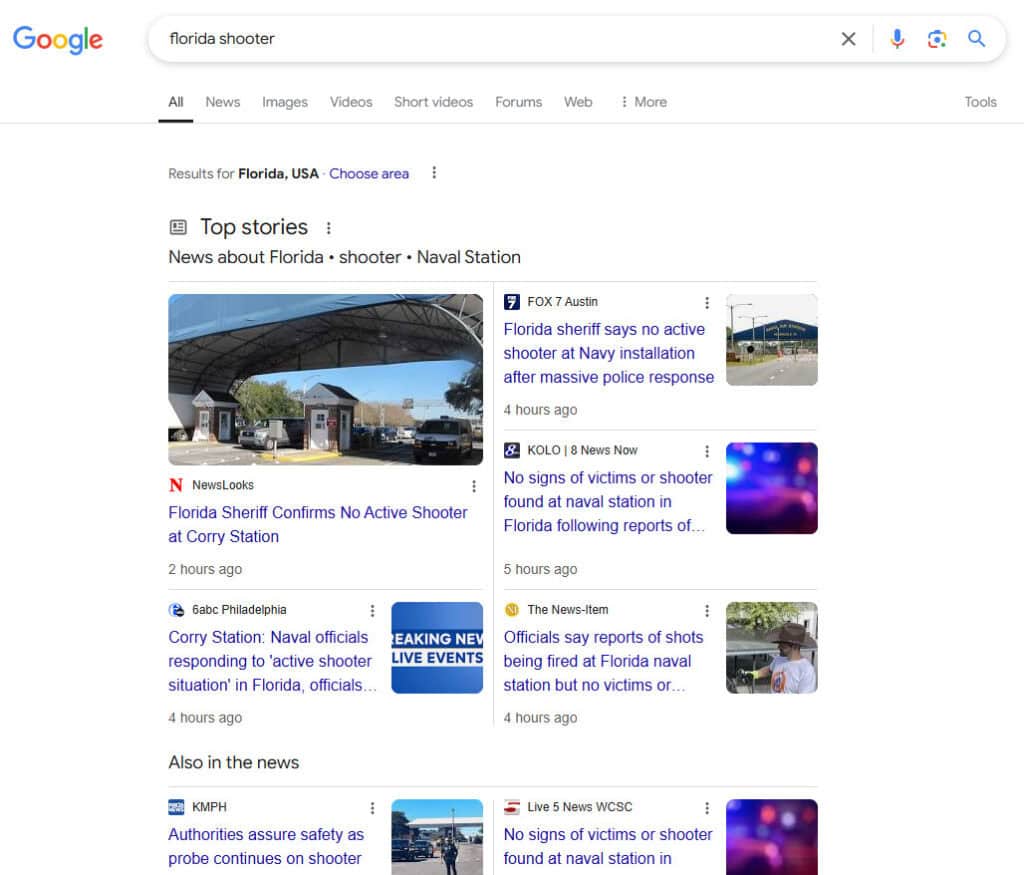Clear the search box with X icon

tap(848, 39)
